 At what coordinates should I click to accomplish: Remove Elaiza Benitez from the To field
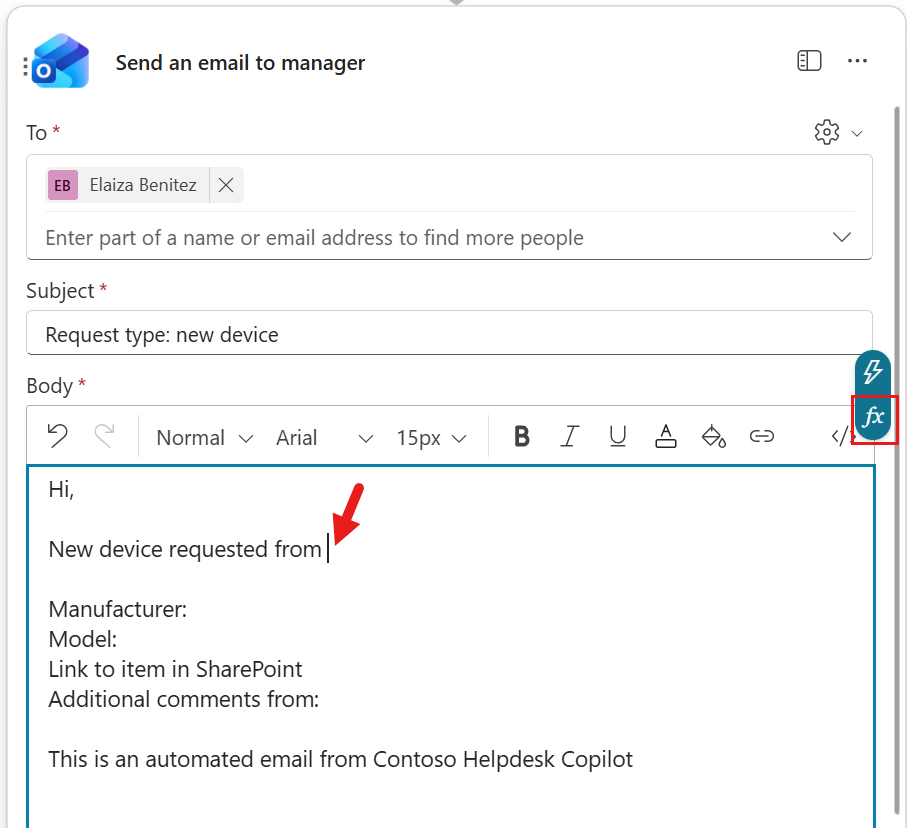225,184
